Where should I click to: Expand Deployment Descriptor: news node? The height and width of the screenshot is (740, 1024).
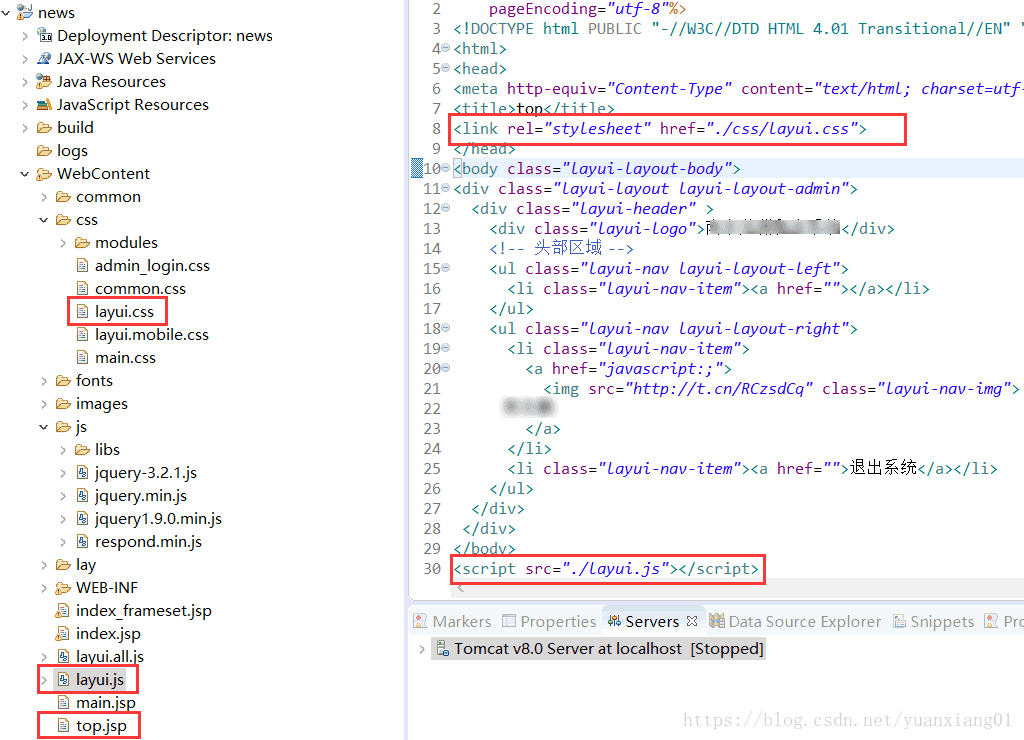point(25,36)
